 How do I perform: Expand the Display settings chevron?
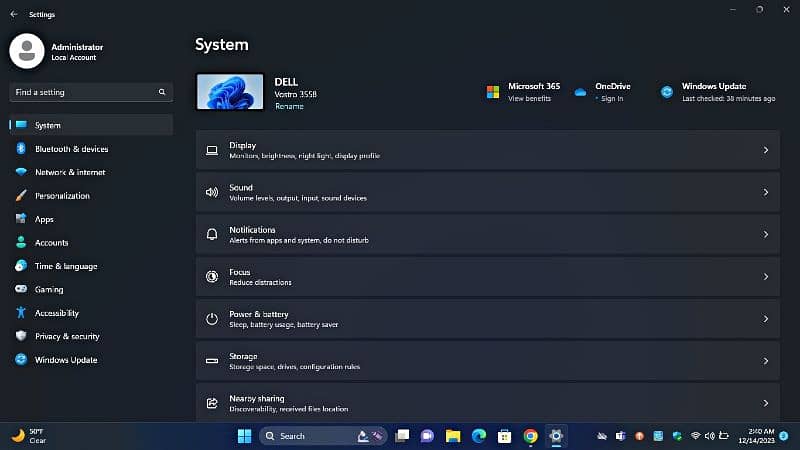(x=765, y=150)
